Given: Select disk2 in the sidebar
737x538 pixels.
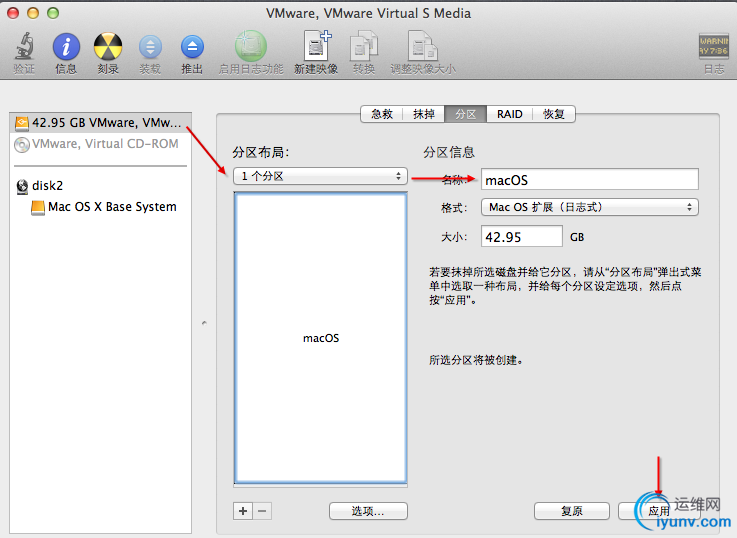Looking at the screenshot, I should pyautogui.click(x=101, y=186).
